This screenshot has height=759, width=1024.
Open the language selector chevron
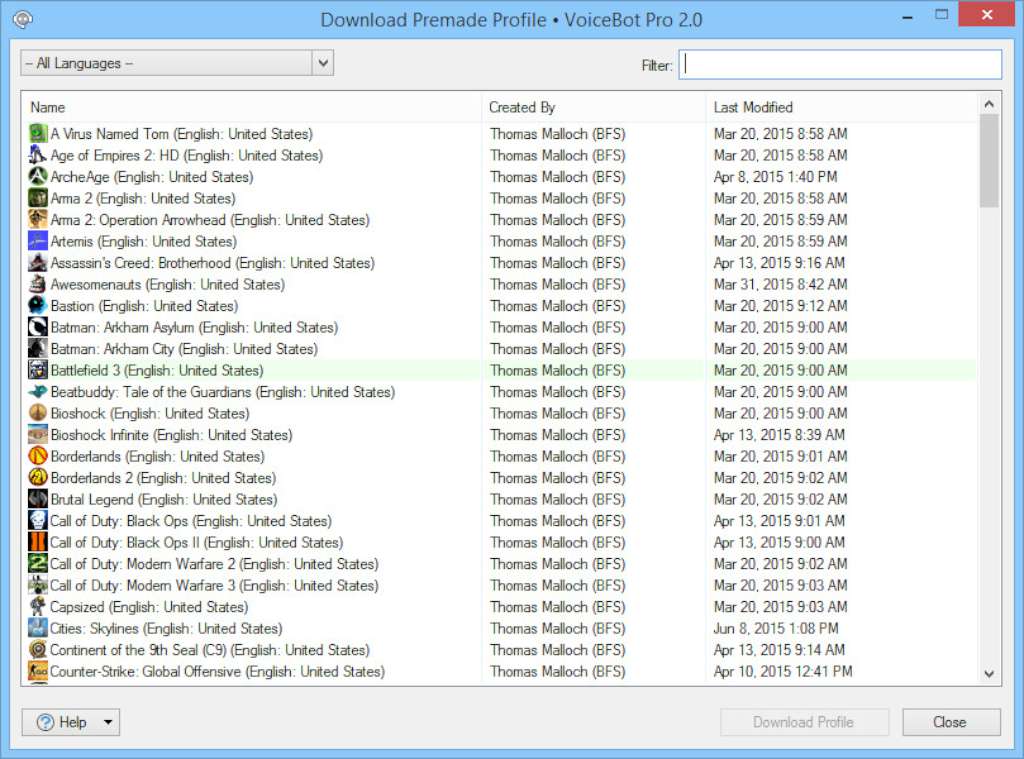[322, 62]
